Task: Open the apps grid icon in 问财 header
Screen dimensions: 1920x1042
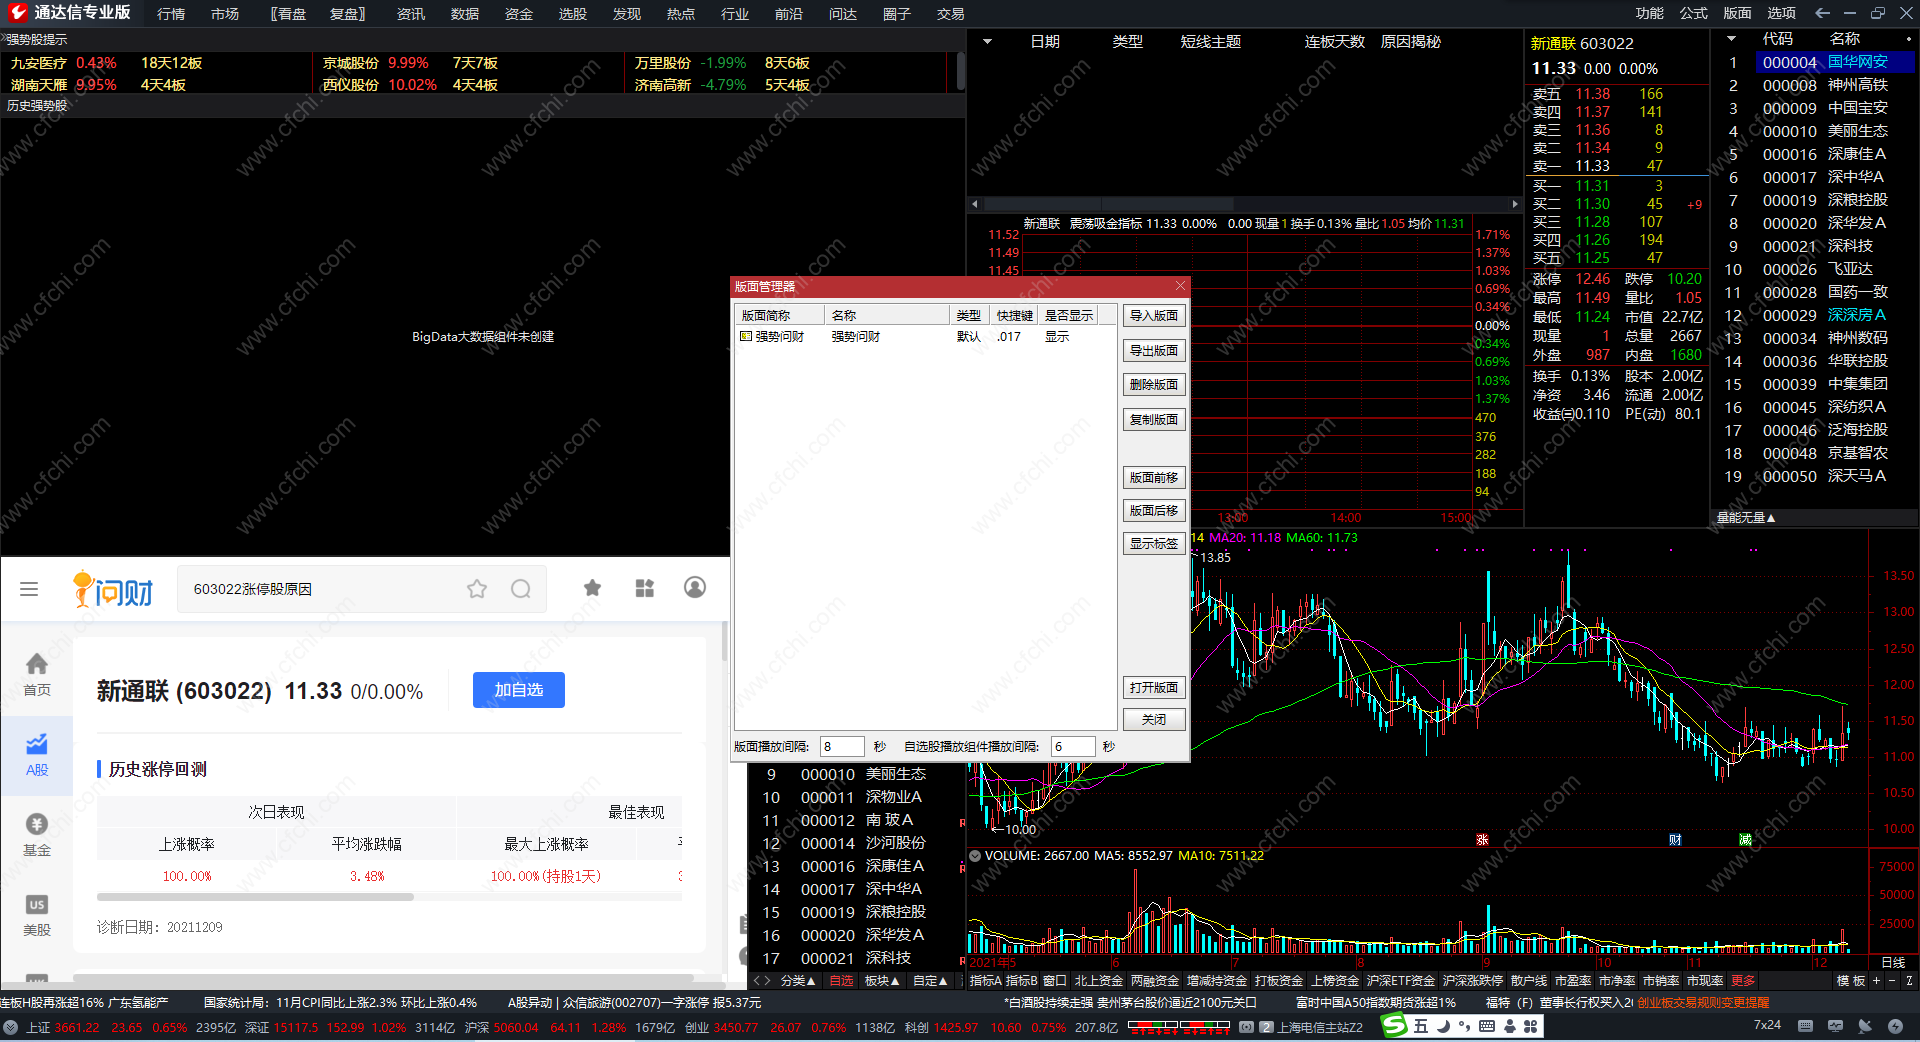Action: pyautogui.click(x=645, y=588)
